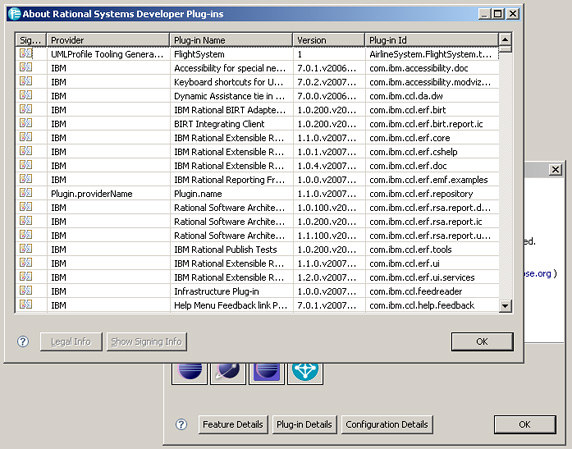This screenshot has height=449, width=572.
Task: Click the third purple Eclipse feature icon
Action: 267,373
